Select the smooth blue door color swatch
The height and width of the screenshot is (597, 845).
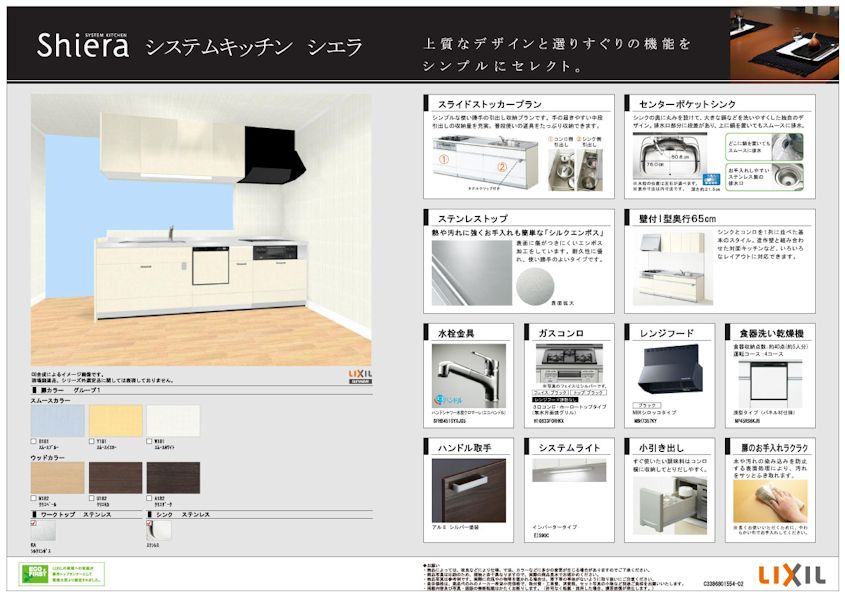pyautogui.click(x=58, y=421)
